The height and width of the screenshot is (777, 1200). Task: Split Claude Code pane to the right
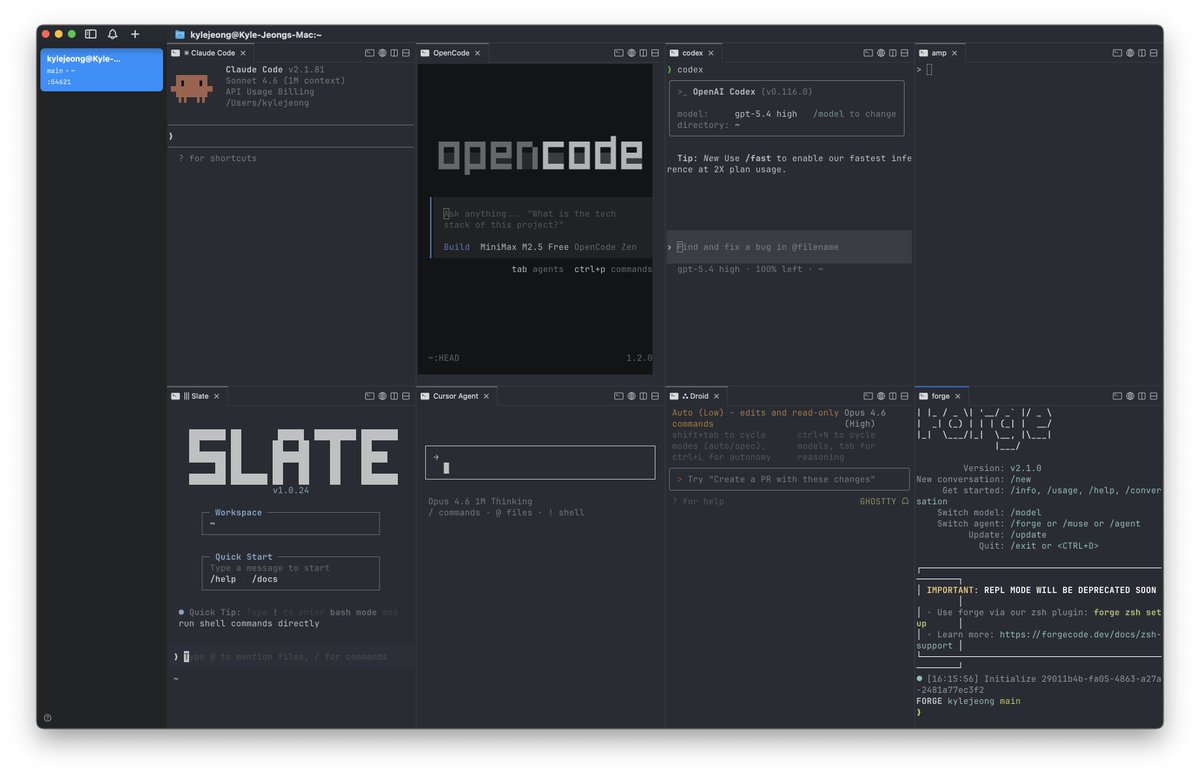pyautogui.click(x=394, y=53)
